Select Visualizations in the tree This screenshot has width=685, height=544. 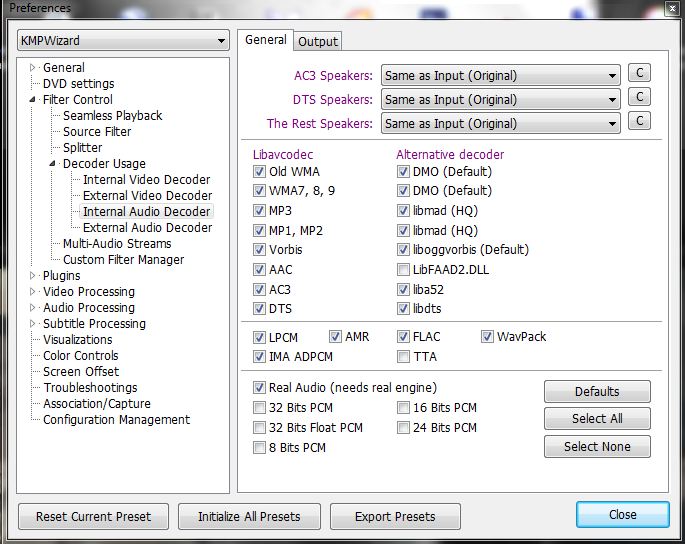click(78, 340)
